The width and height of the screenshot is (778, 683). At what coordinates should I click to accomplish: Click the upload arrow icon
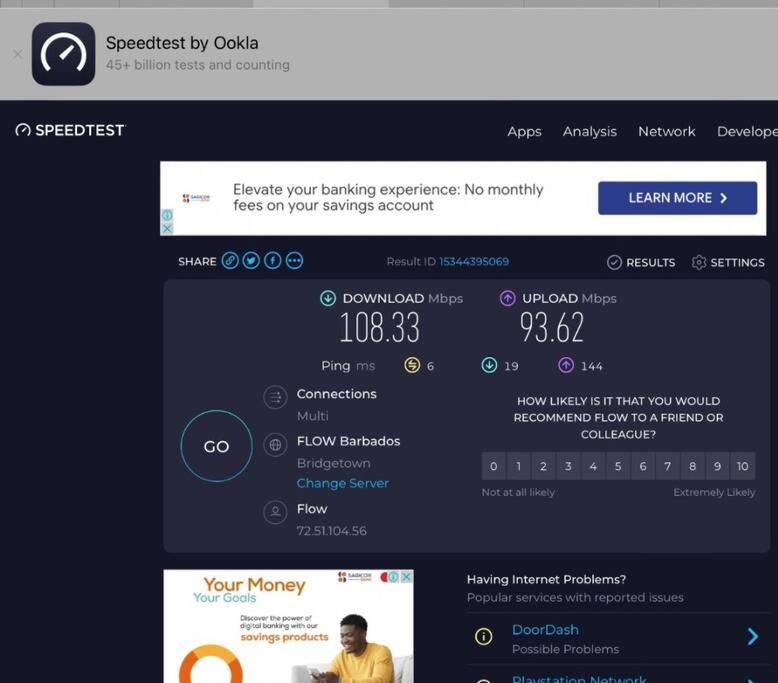(507, 298)
